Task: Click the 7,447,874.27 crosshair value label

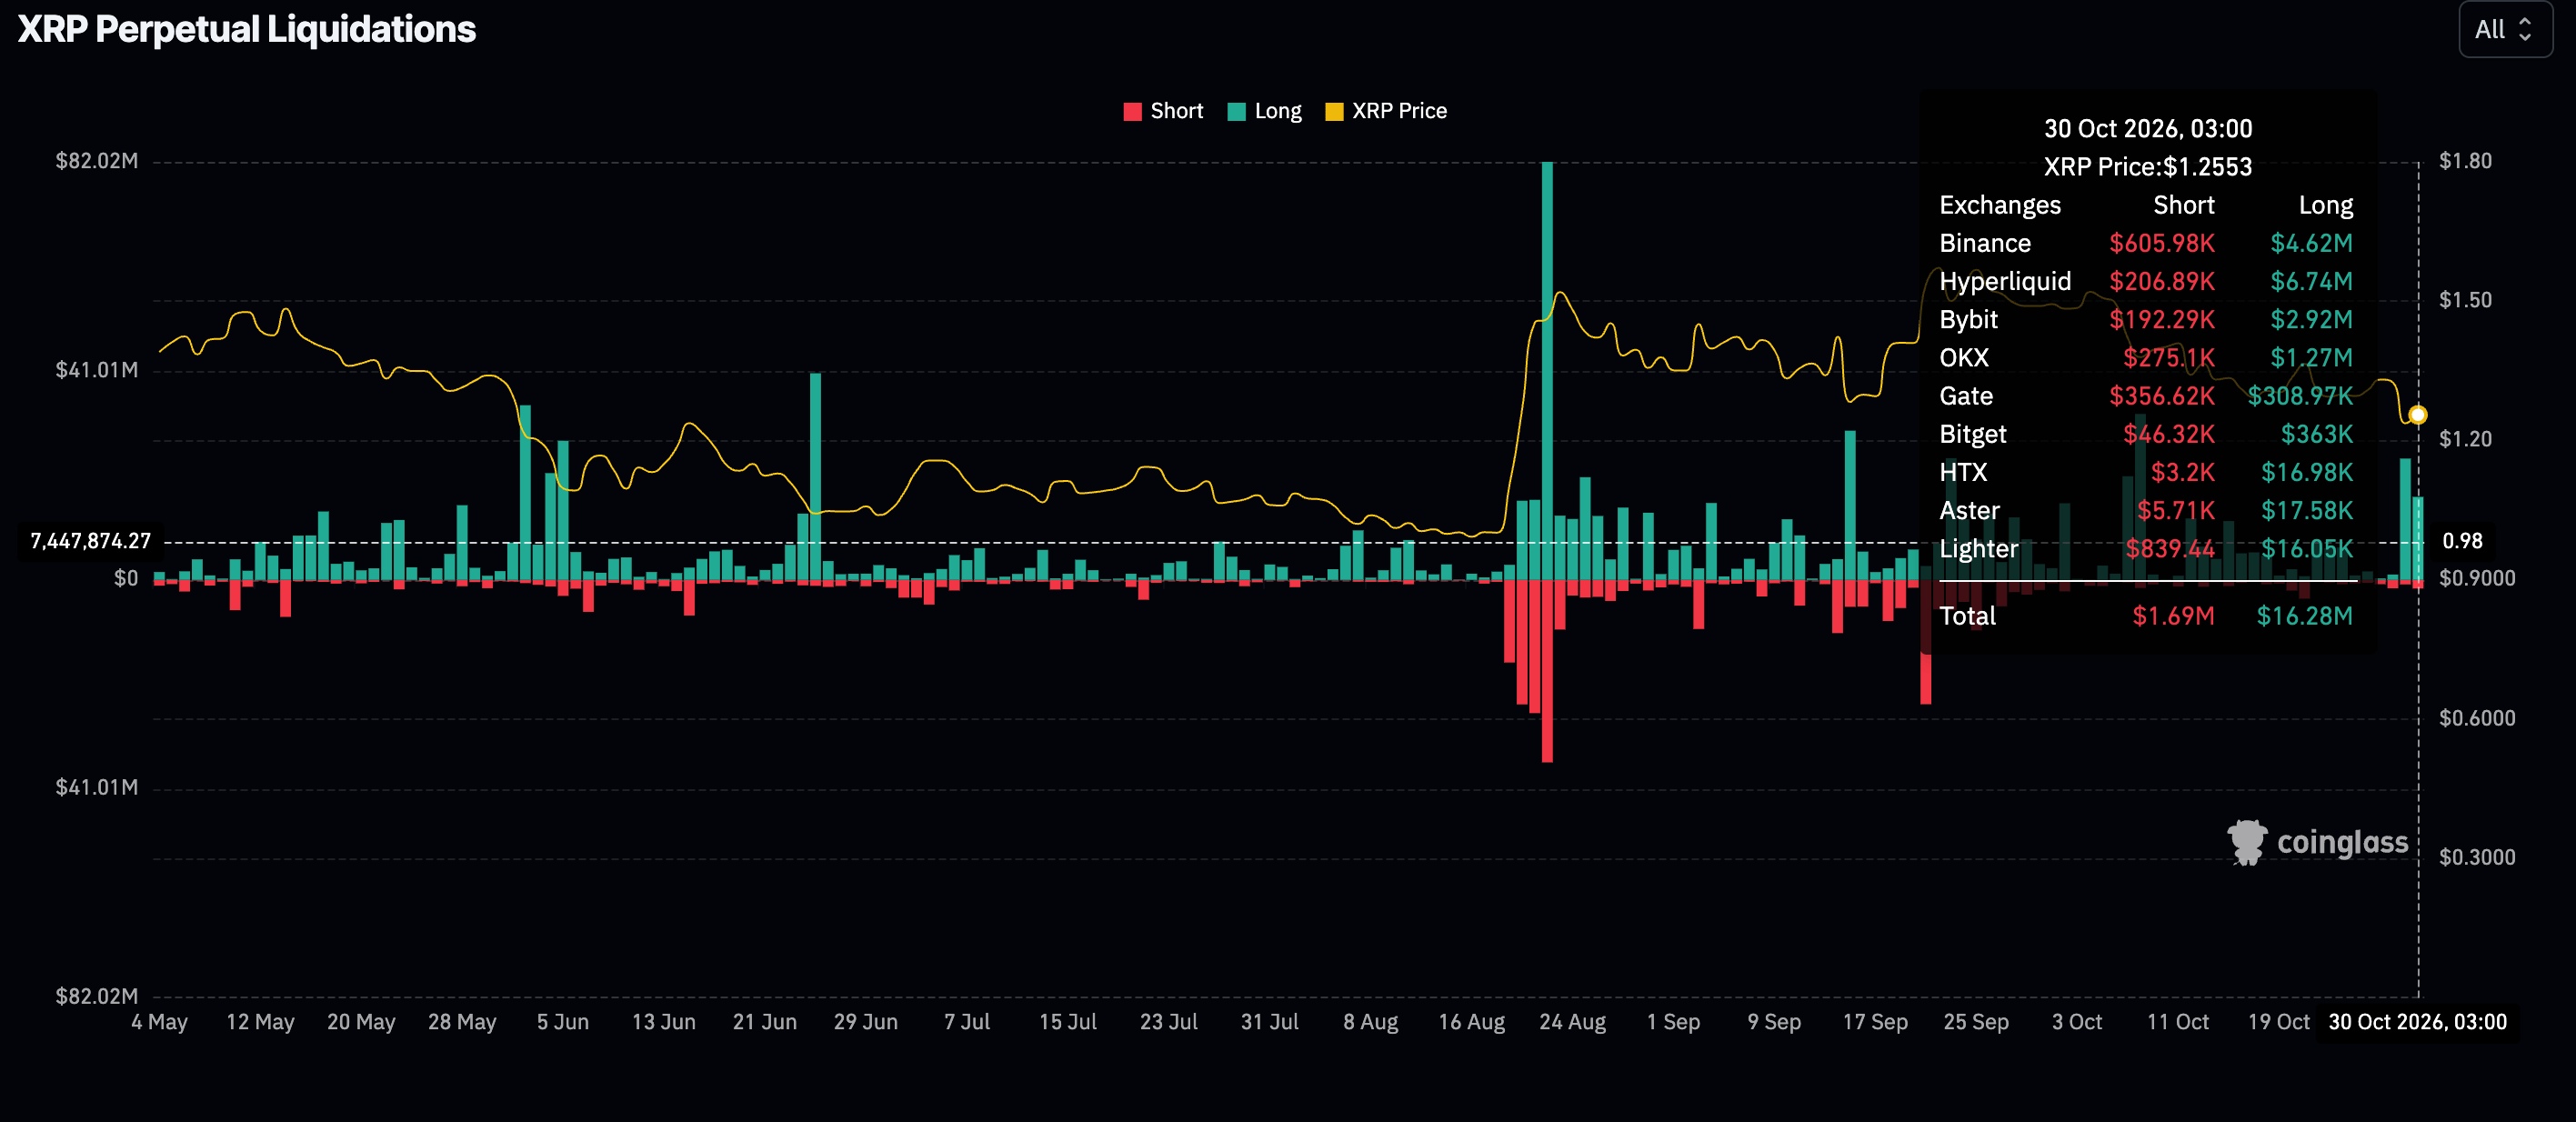Action: point(90,541)
